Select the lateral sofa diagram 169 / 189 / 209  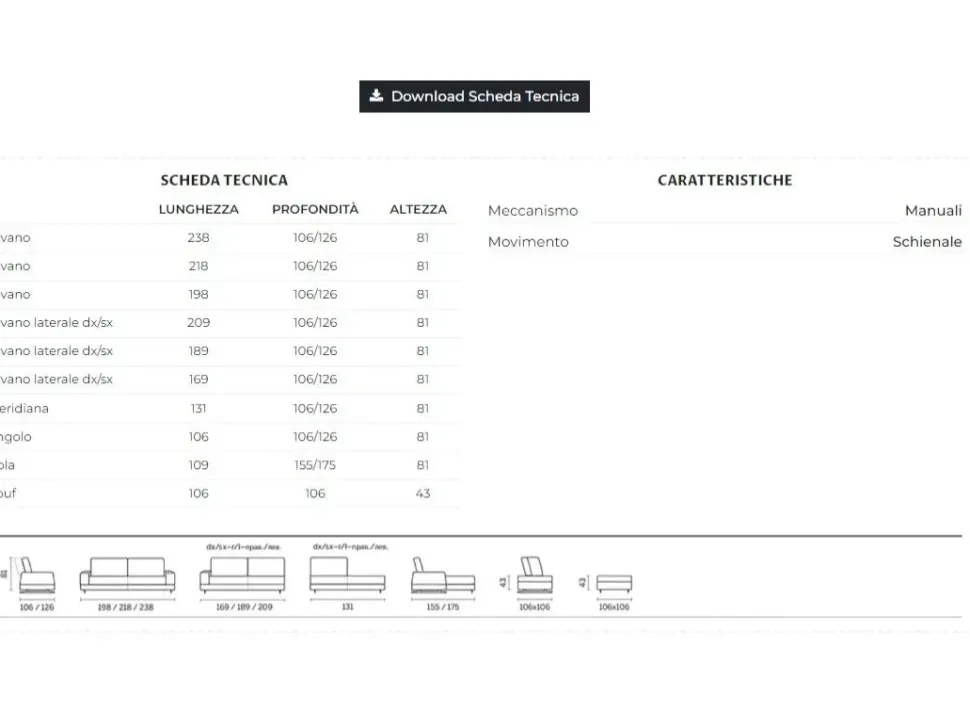click(243, 576)
